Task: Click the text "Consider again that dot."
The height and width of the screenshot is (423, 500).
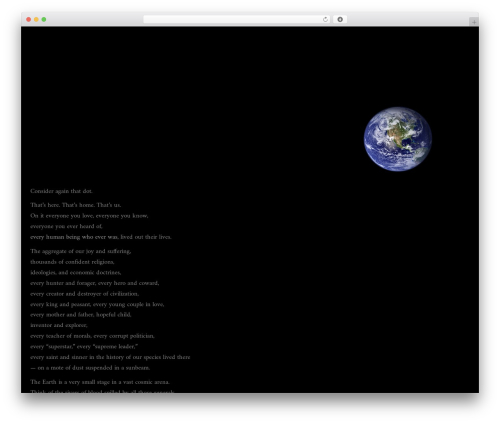Action: 61,191
